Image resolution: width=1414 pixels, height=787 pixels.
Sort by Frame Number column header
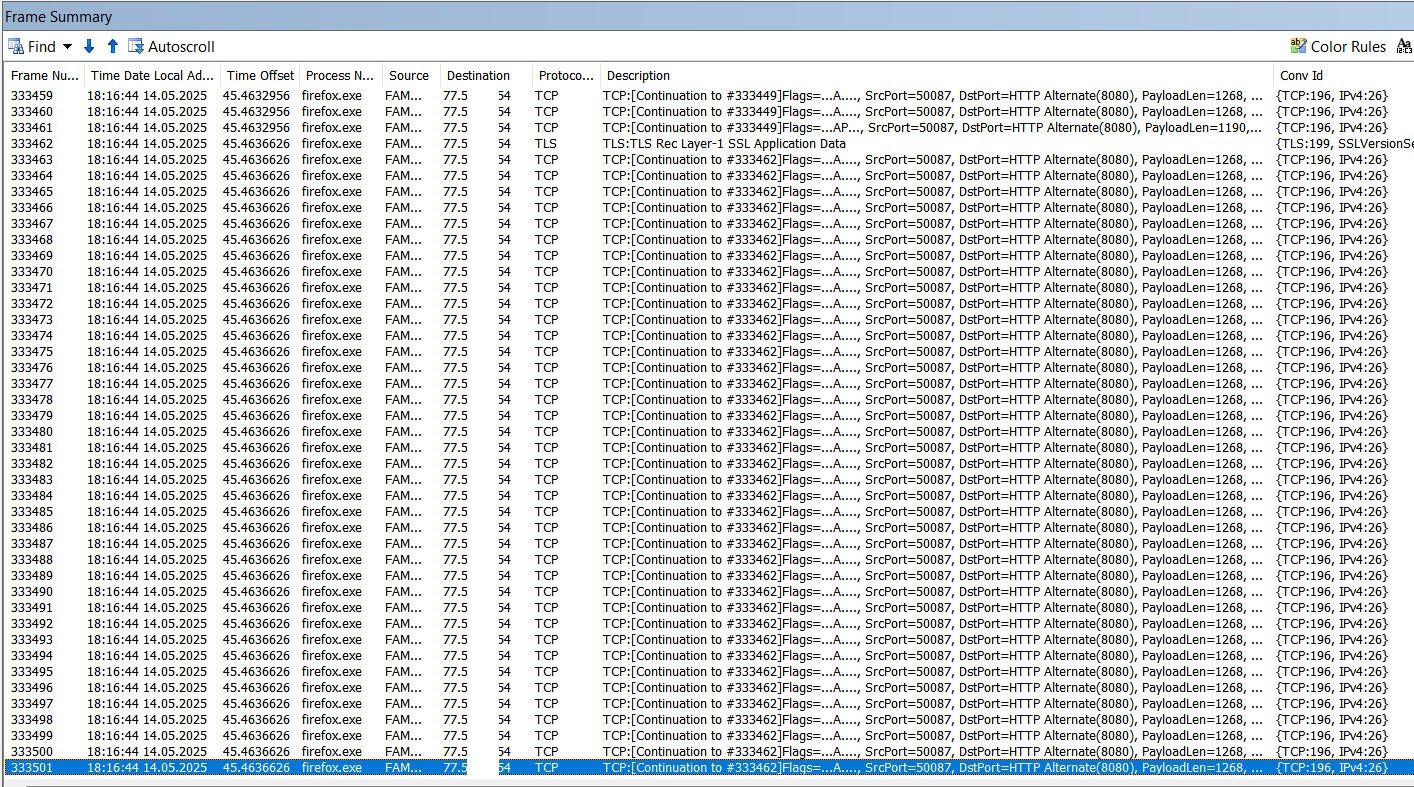click(x=44, y=75)
